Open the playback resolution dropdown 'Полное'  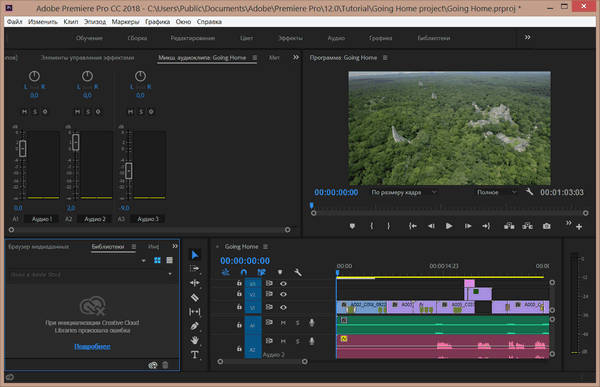point(497,192)
